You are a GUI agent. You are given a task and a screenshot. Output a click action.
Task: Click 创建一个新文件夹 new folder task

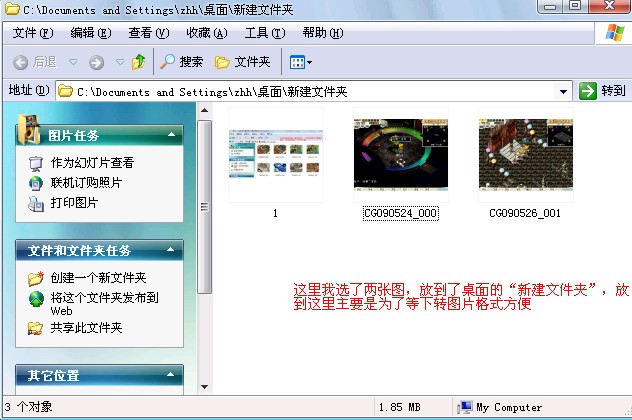coord(98,278)
